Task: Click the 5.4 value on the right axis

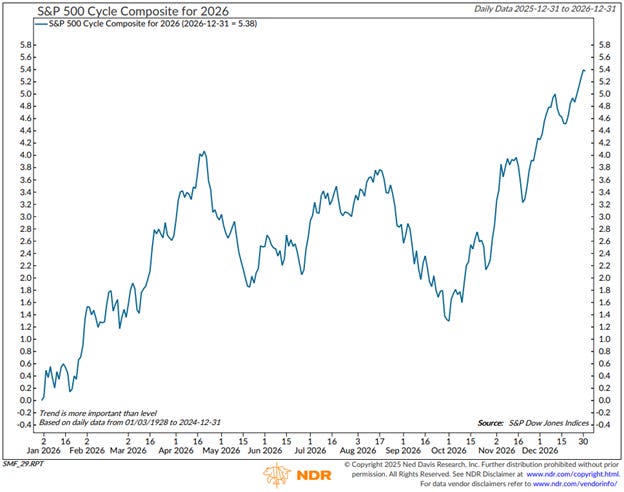Action: (604, 70)
